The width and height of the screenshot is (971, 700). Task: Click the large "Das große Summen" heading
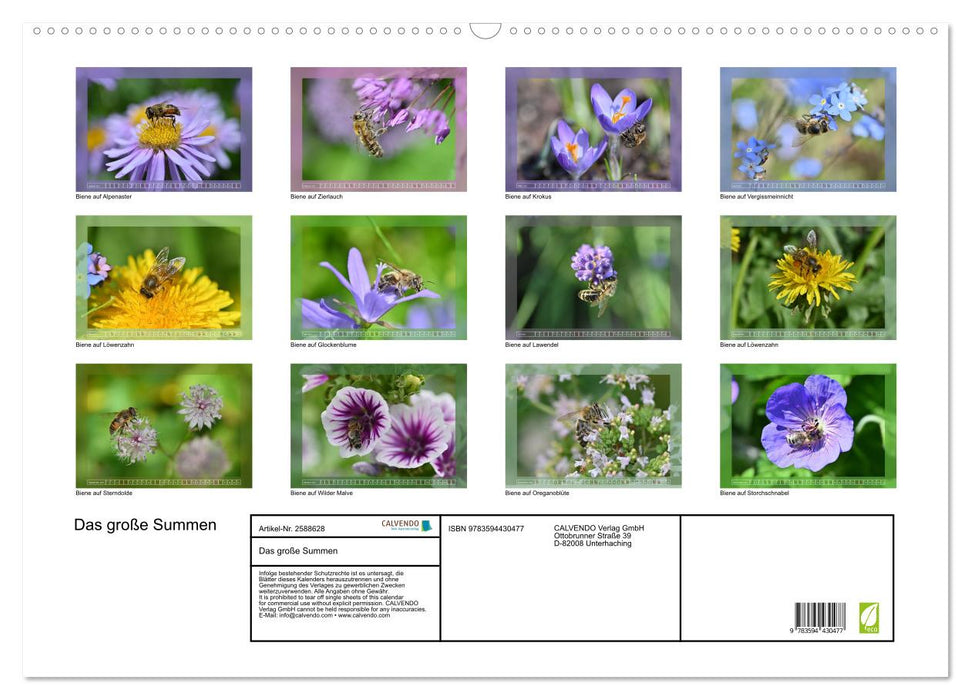click(145, 525)
